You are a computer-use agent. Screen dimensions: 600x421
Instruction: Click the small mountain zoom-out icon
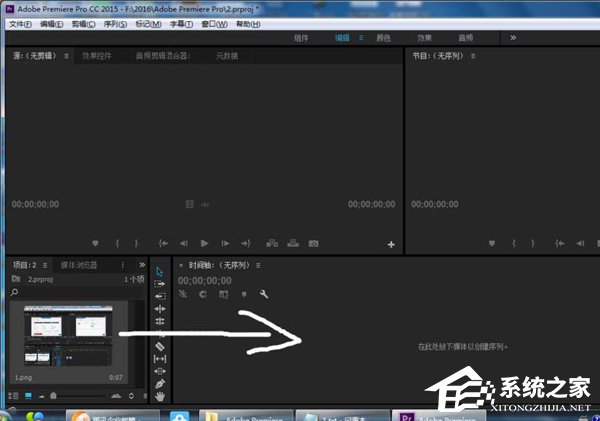coord(41,397)
